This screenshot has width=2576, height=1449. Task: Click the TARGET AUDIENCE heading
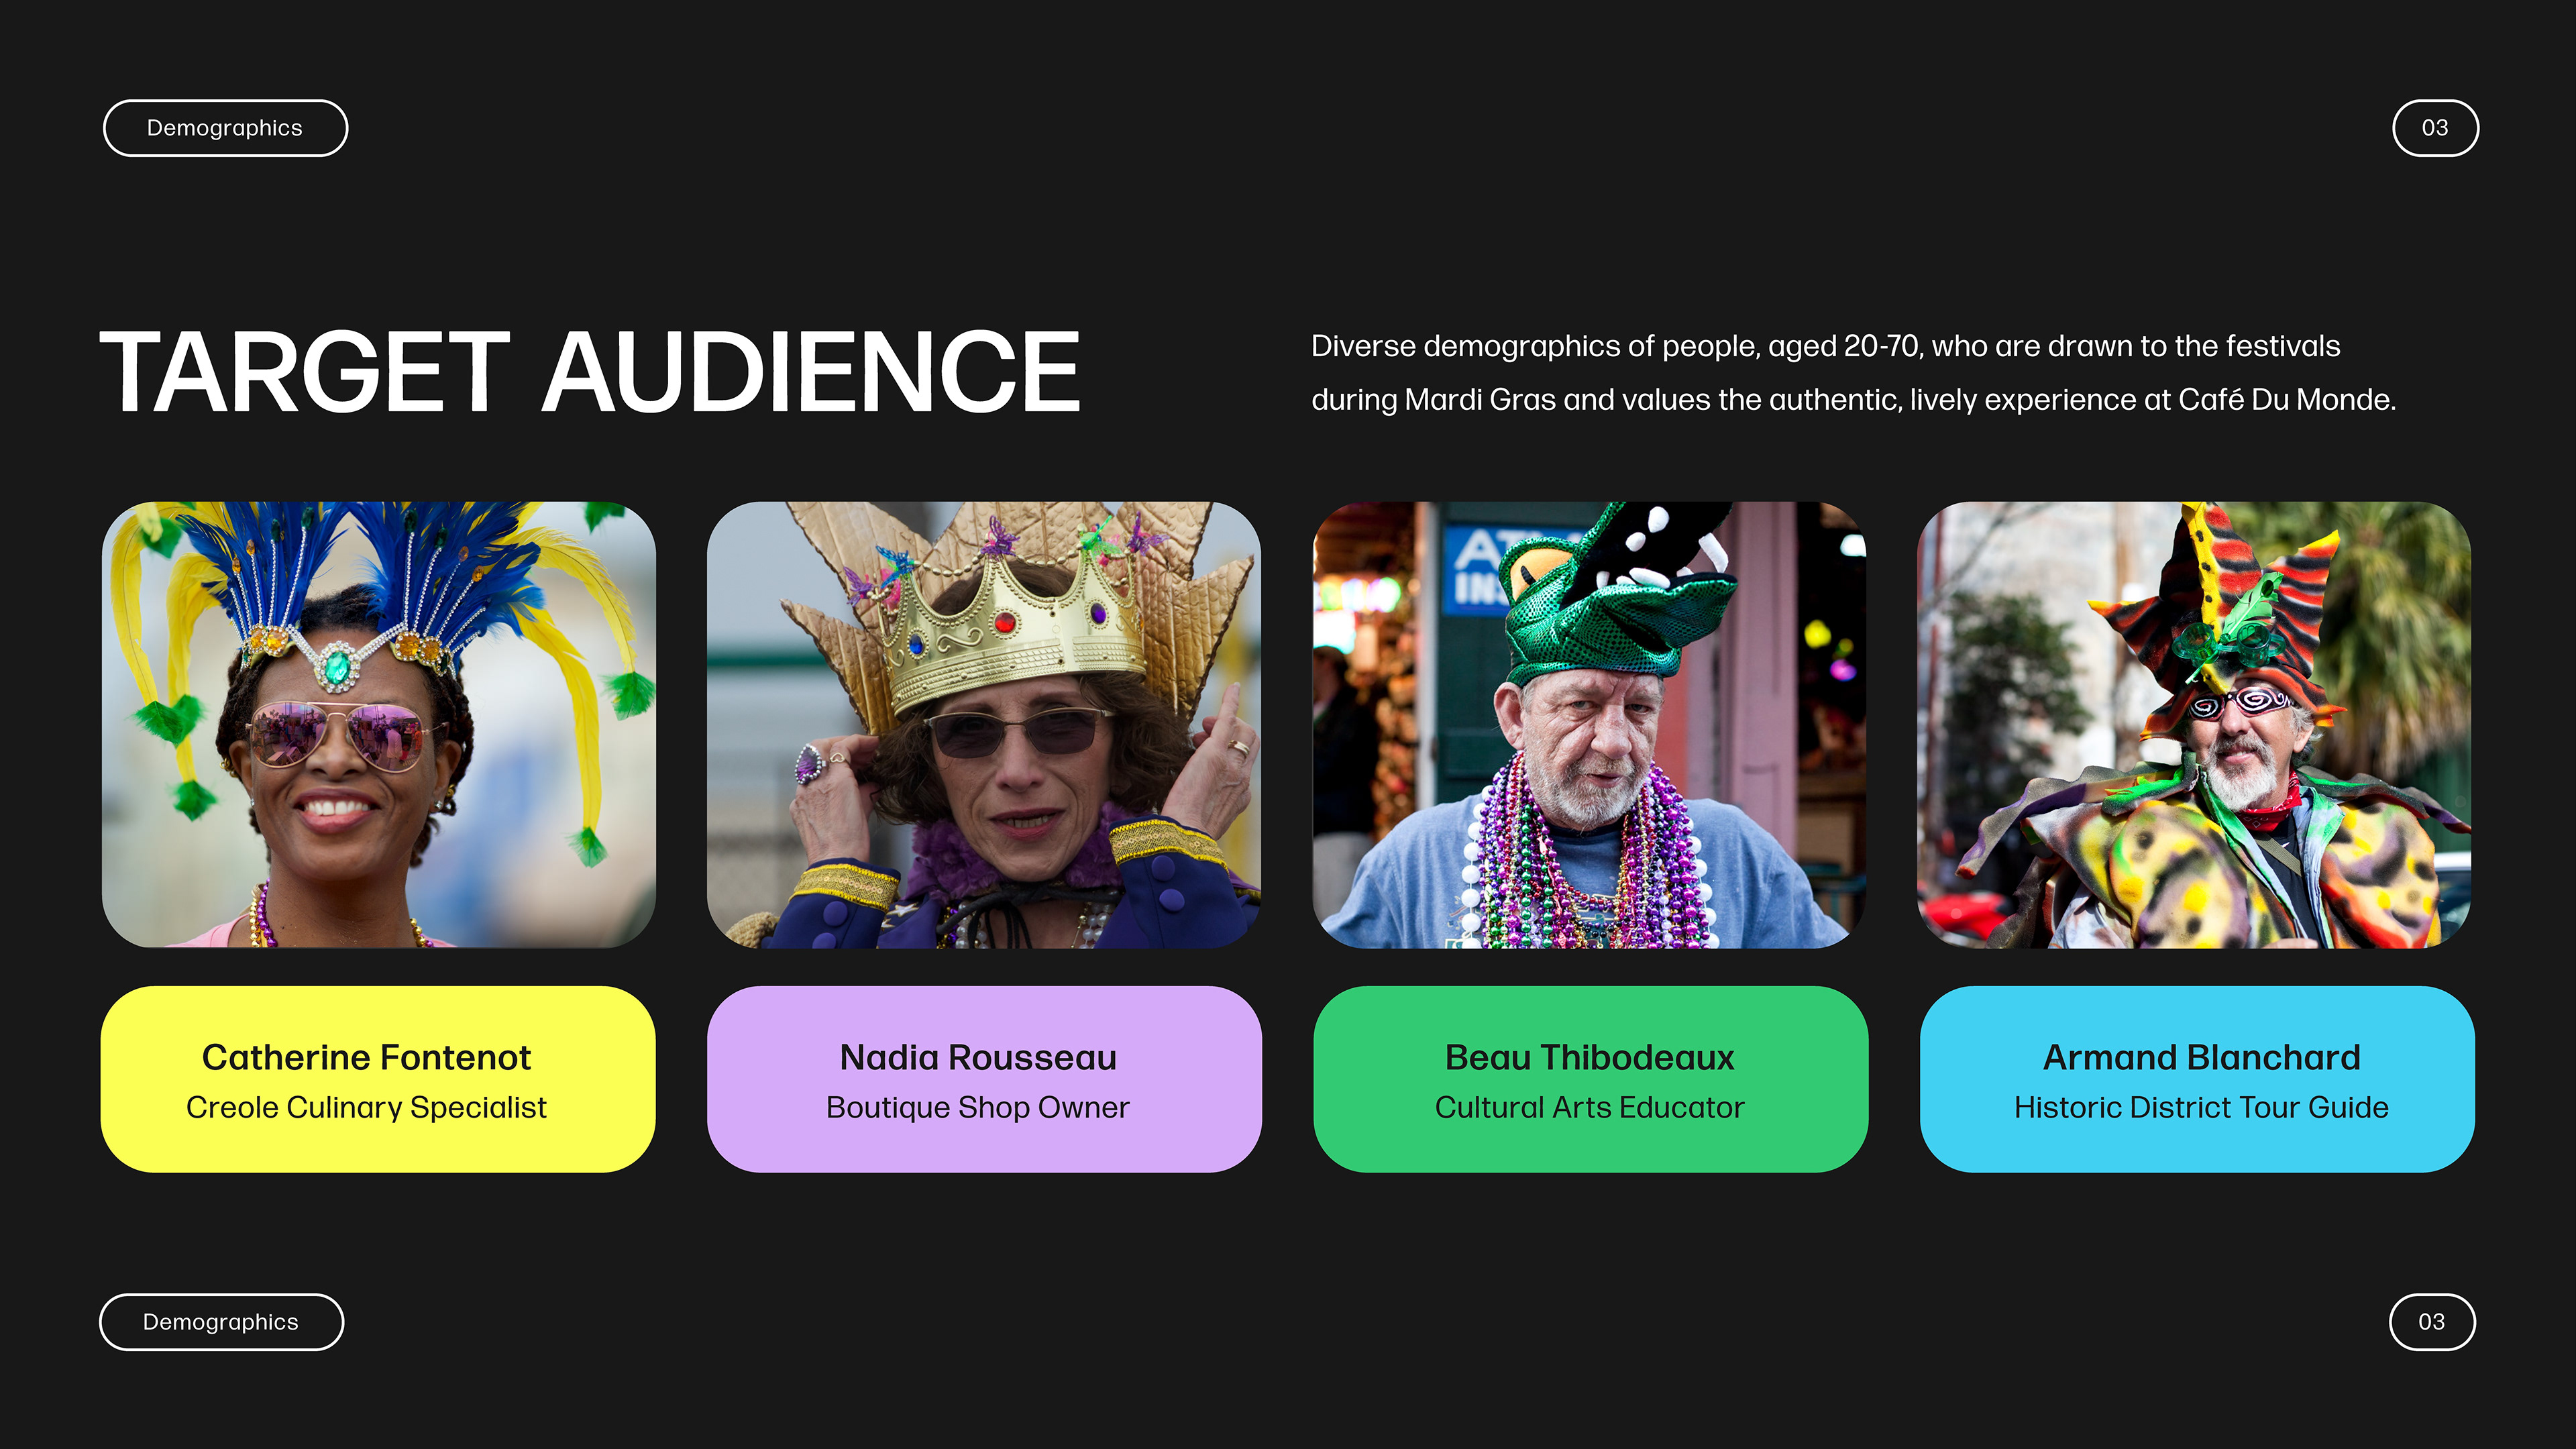point(590,372)
